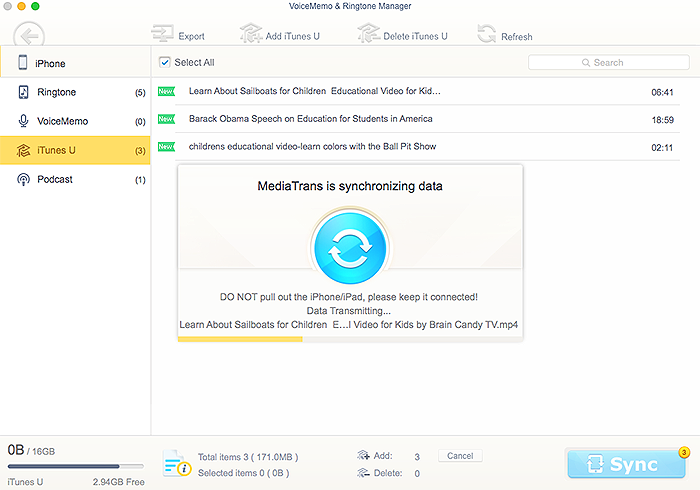Click the orange 3 badge on Sync

[x=683, y=453]
